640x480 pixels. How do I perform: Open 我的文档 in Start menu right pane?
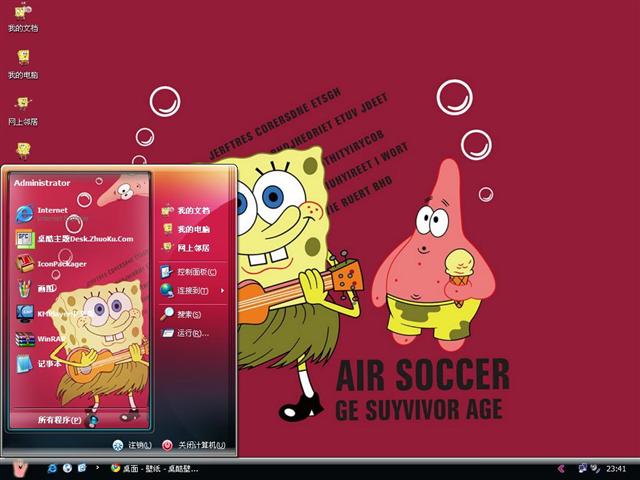click(186, 211)
